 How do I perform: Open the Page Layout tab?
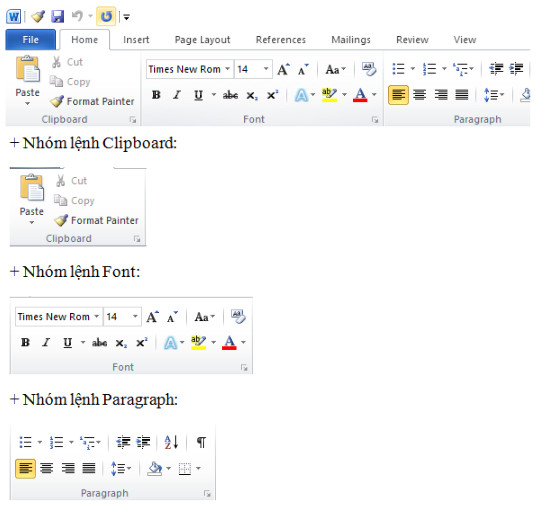coord(202,40)
